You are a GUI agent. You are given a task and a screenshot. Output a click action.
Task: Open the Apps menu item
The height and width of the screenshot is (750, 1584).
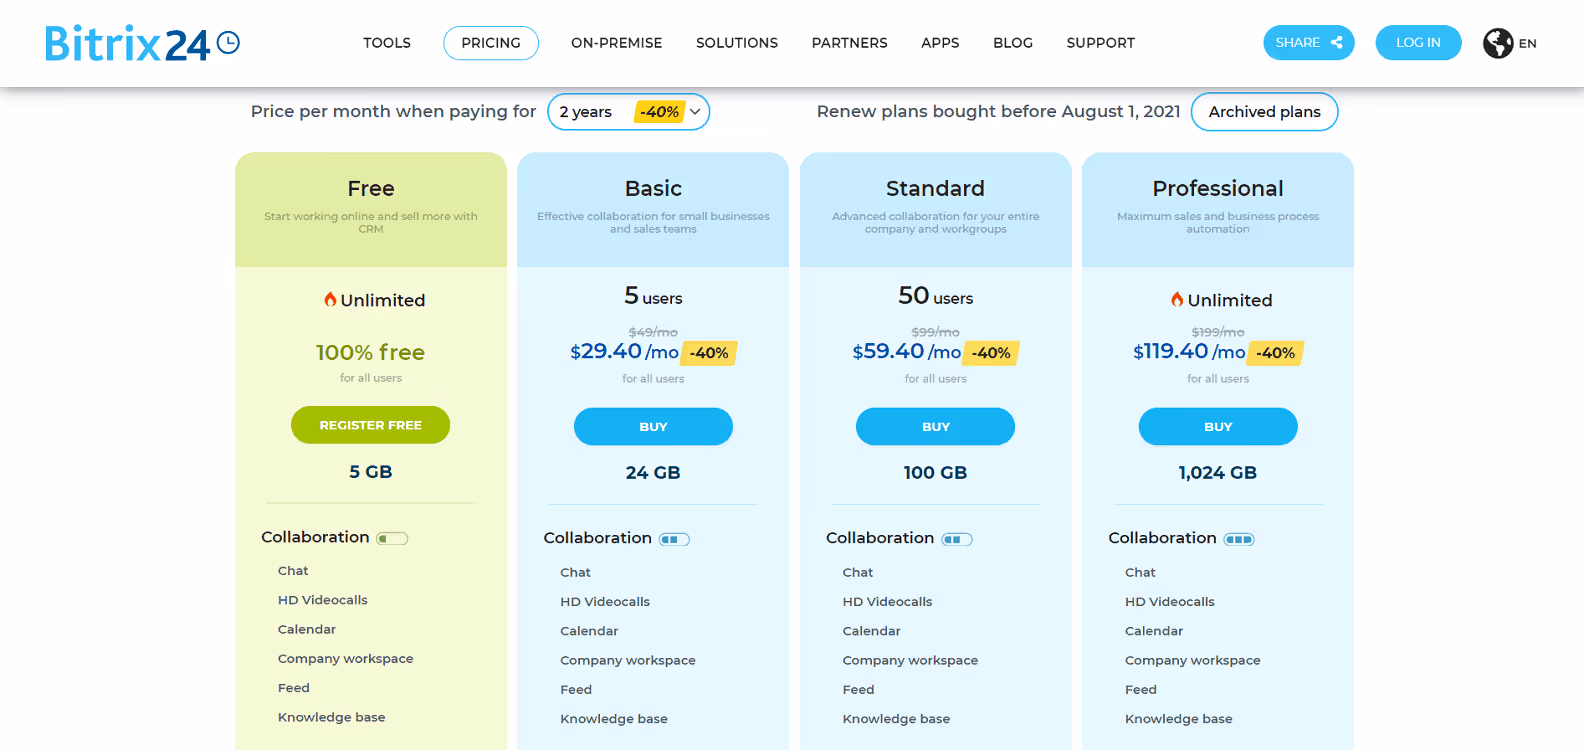pyautogui.click(x=940, y=43)
